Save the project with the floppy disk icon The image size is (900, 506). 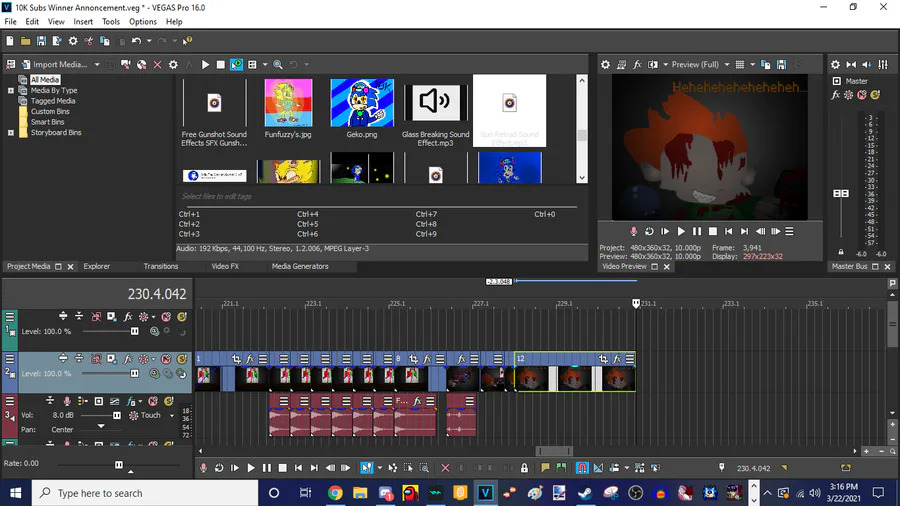(x=41, y=41)
